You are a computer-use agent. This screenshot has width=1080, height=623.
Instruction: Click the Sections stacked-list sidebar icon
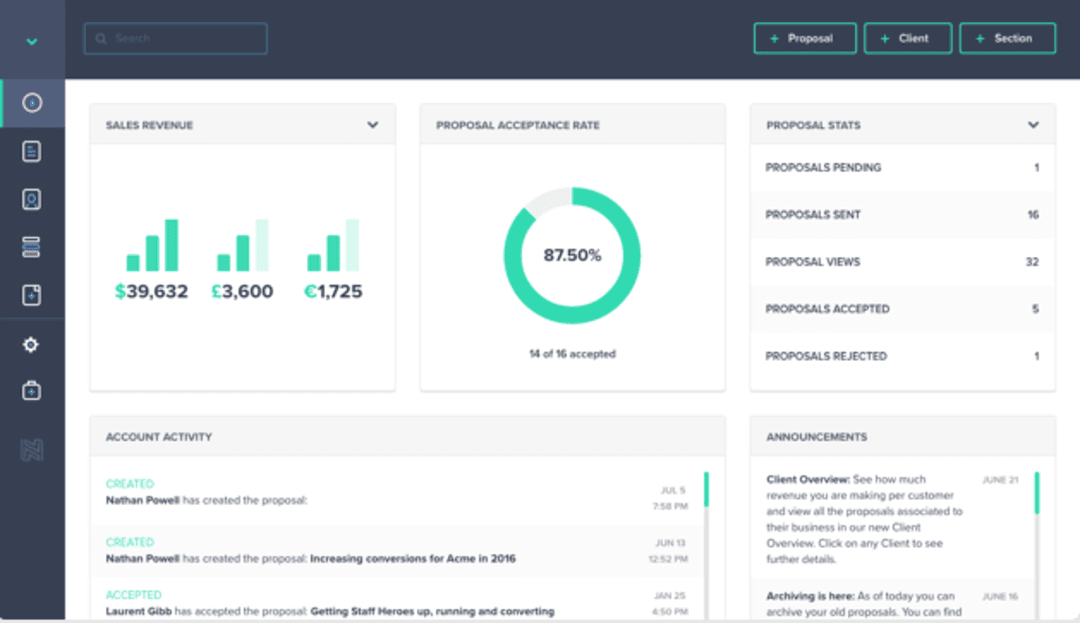[x=32, y=247]
